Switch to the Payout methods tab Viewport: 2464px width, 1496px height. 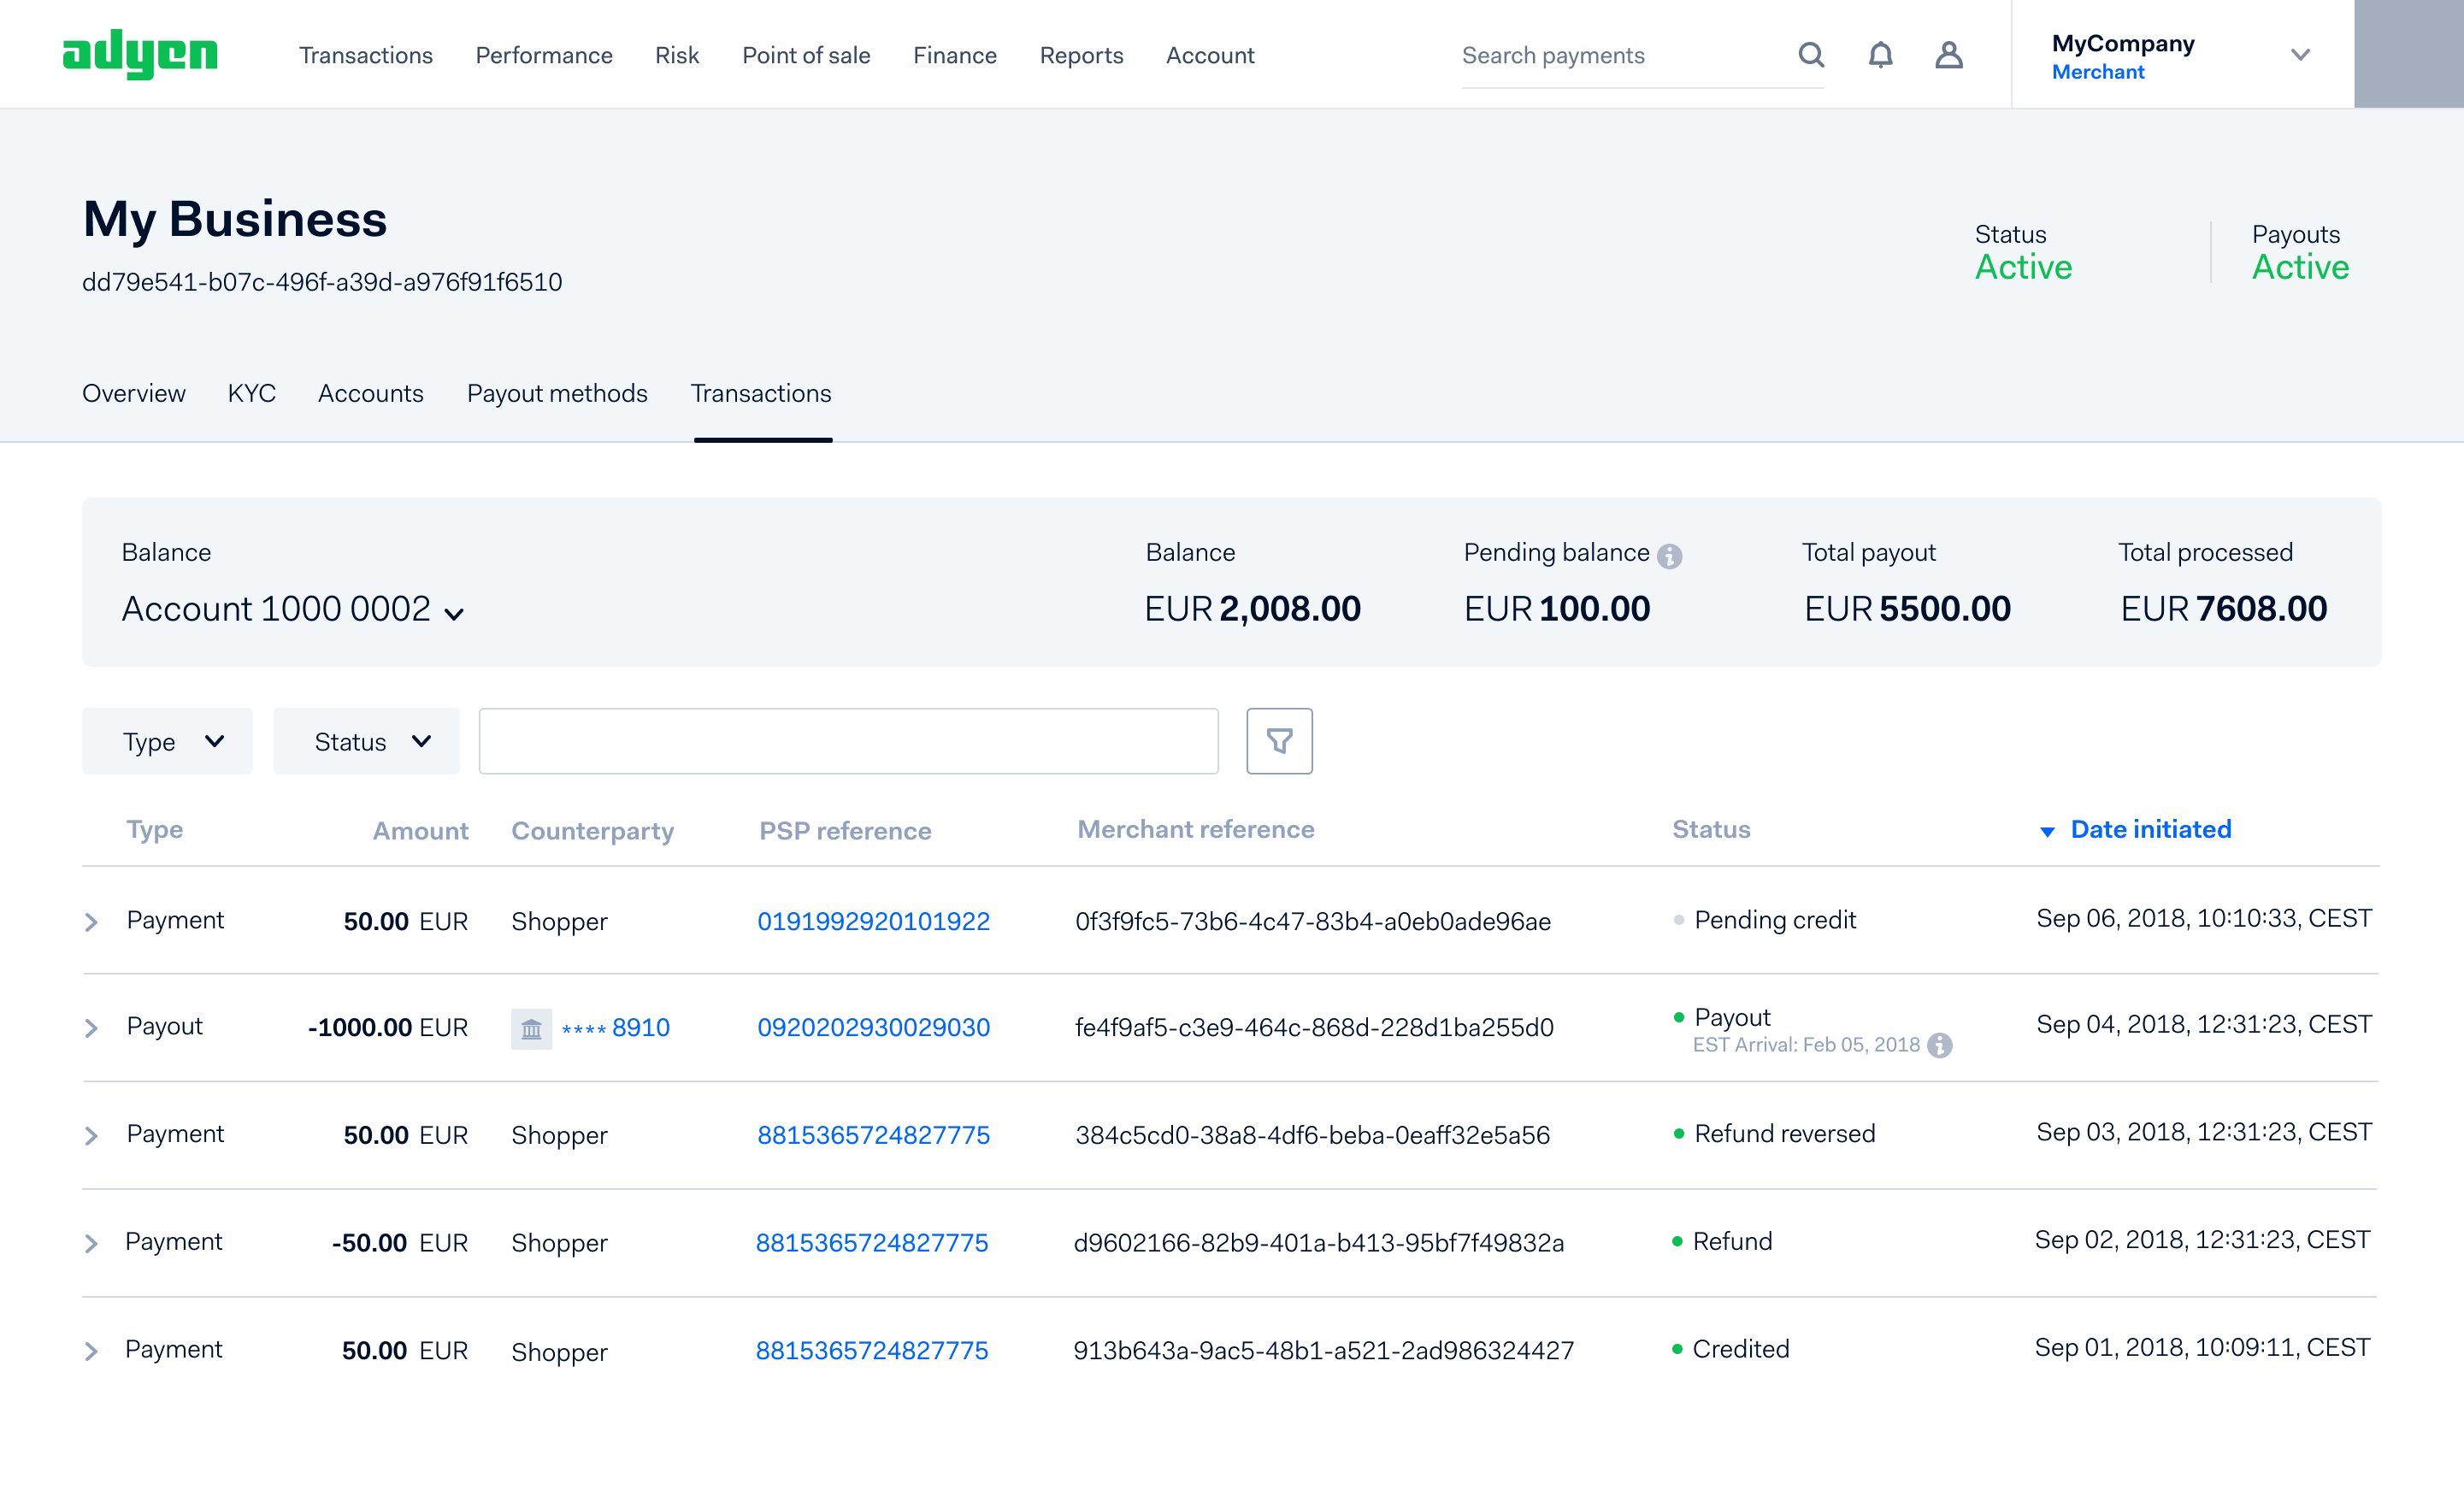557,393
